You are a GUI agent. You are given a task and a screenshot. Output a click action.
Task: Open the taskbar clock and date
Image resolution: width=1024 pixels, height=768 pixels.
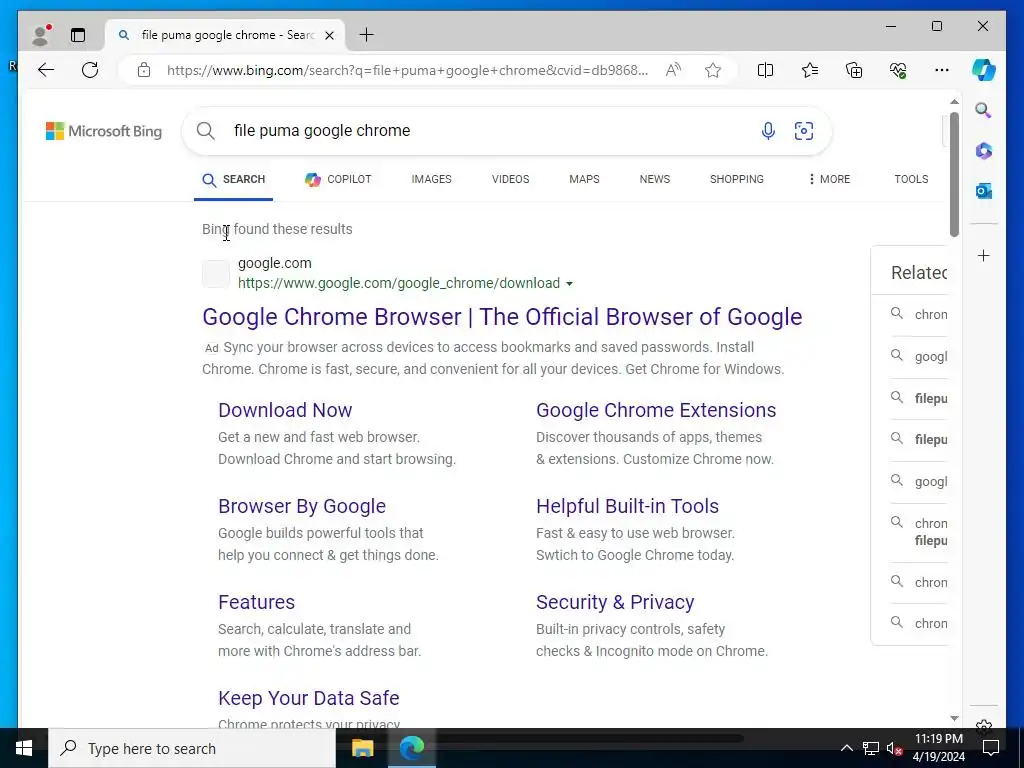click(938, 748)
